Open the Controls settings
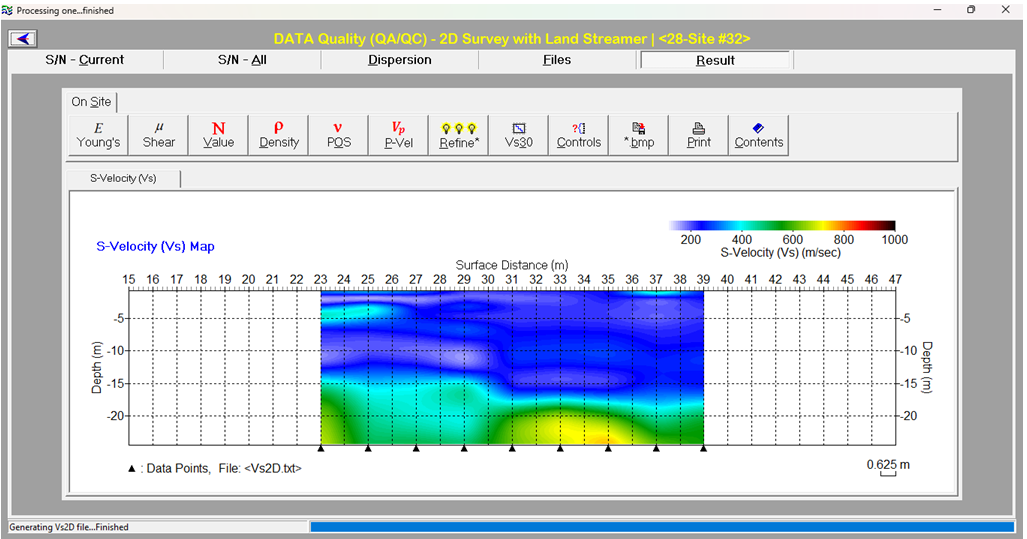The image size is (1027, 539). pos(578,135)
